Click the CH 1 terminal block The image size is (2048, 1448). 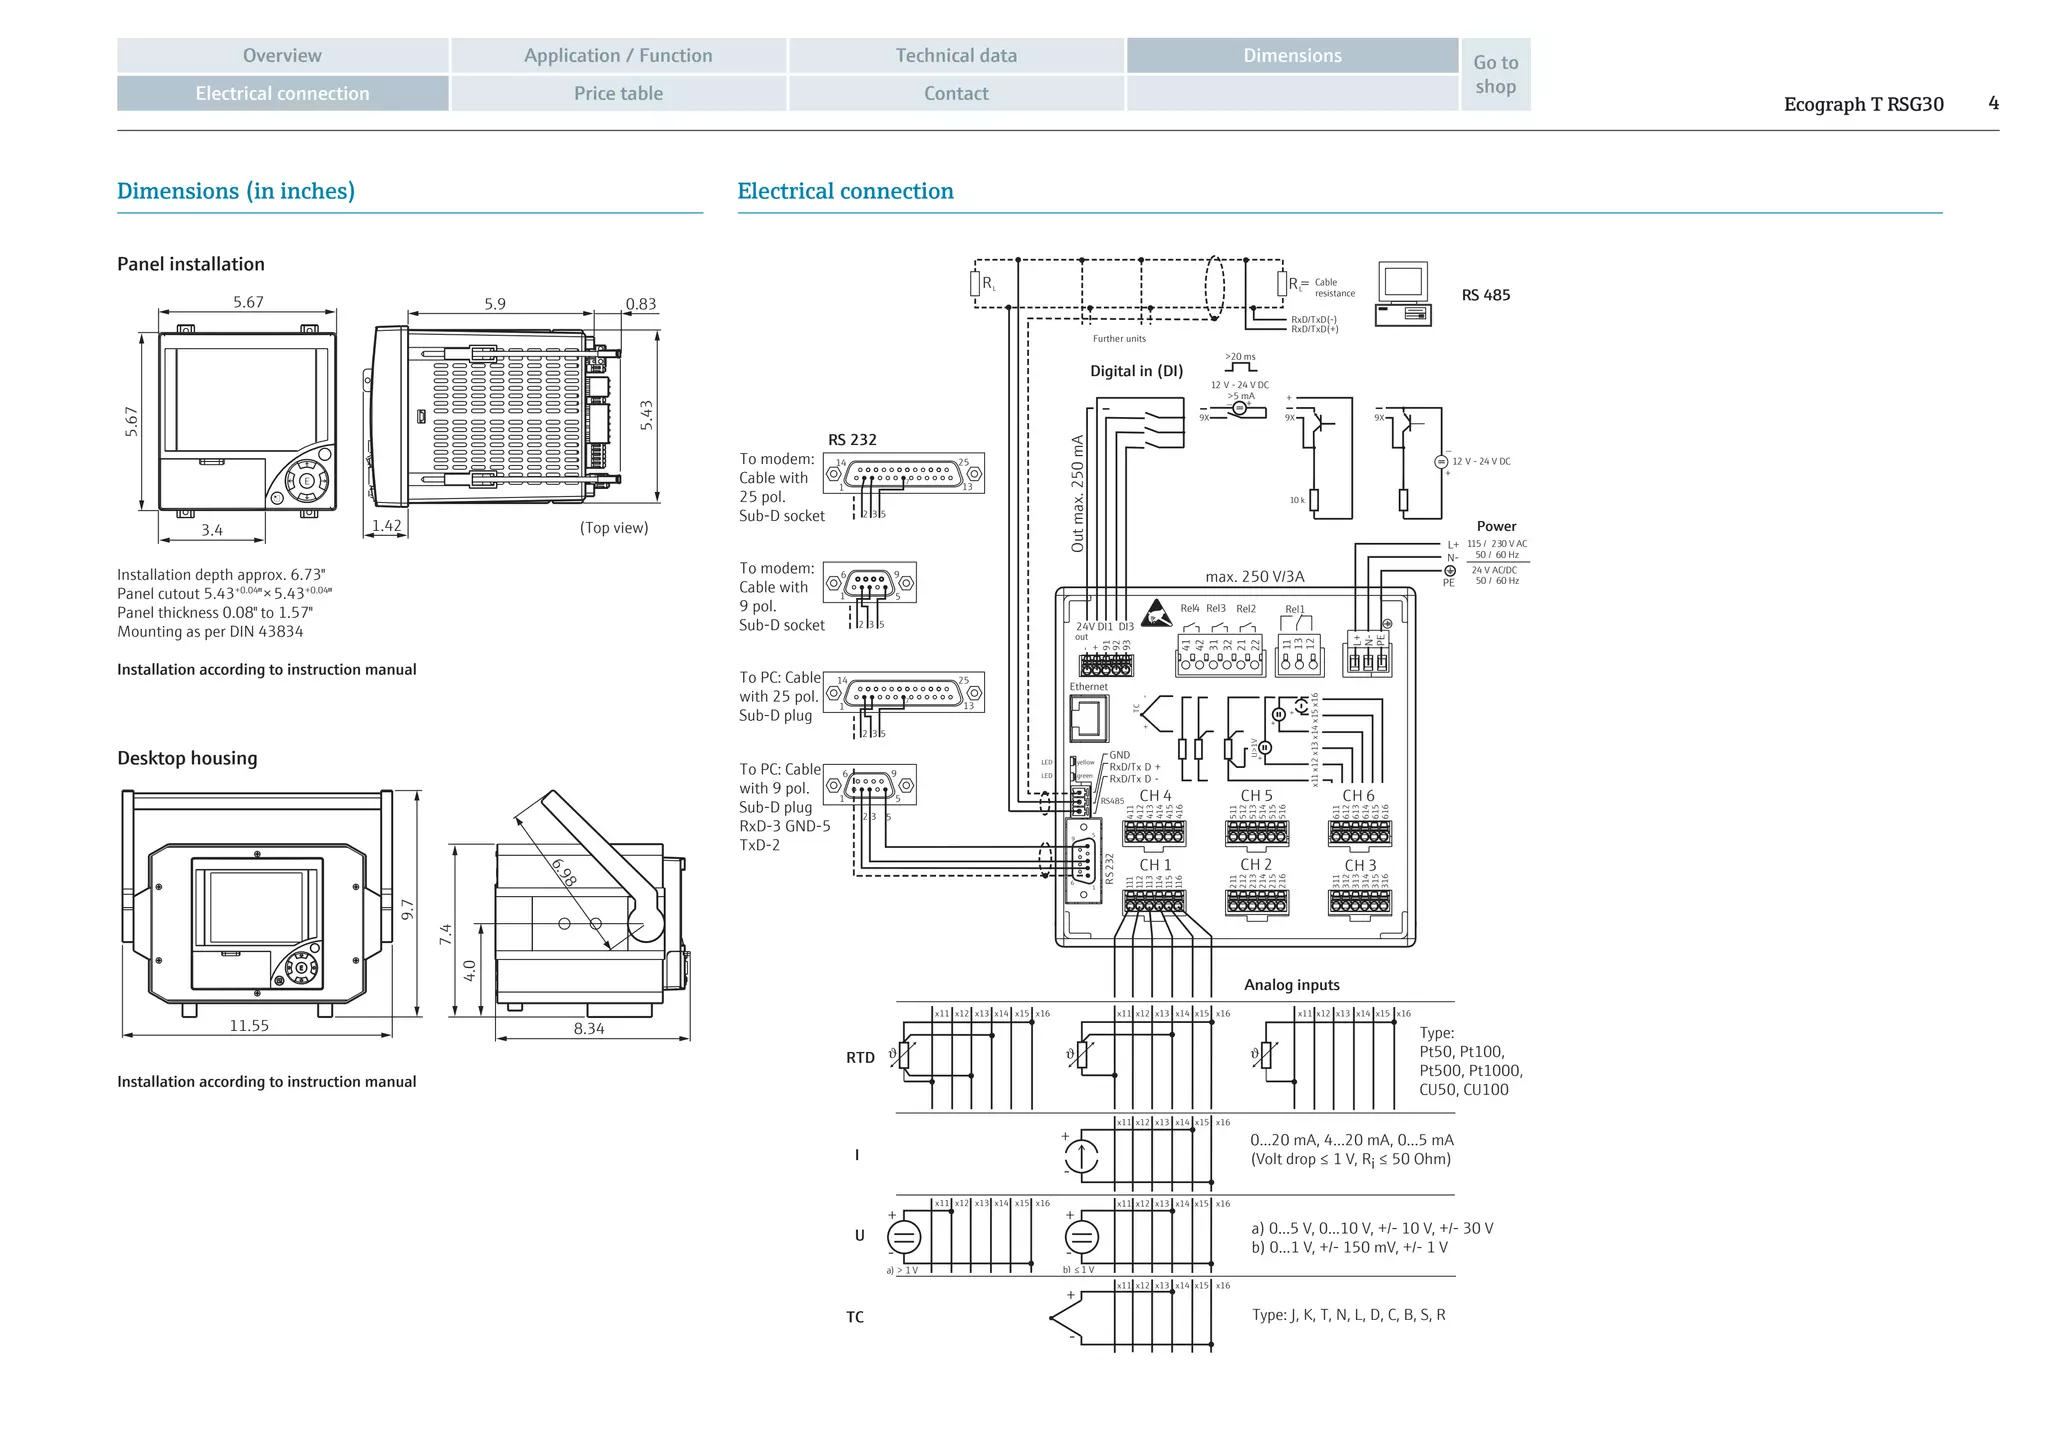click(x=1154, y=903)
